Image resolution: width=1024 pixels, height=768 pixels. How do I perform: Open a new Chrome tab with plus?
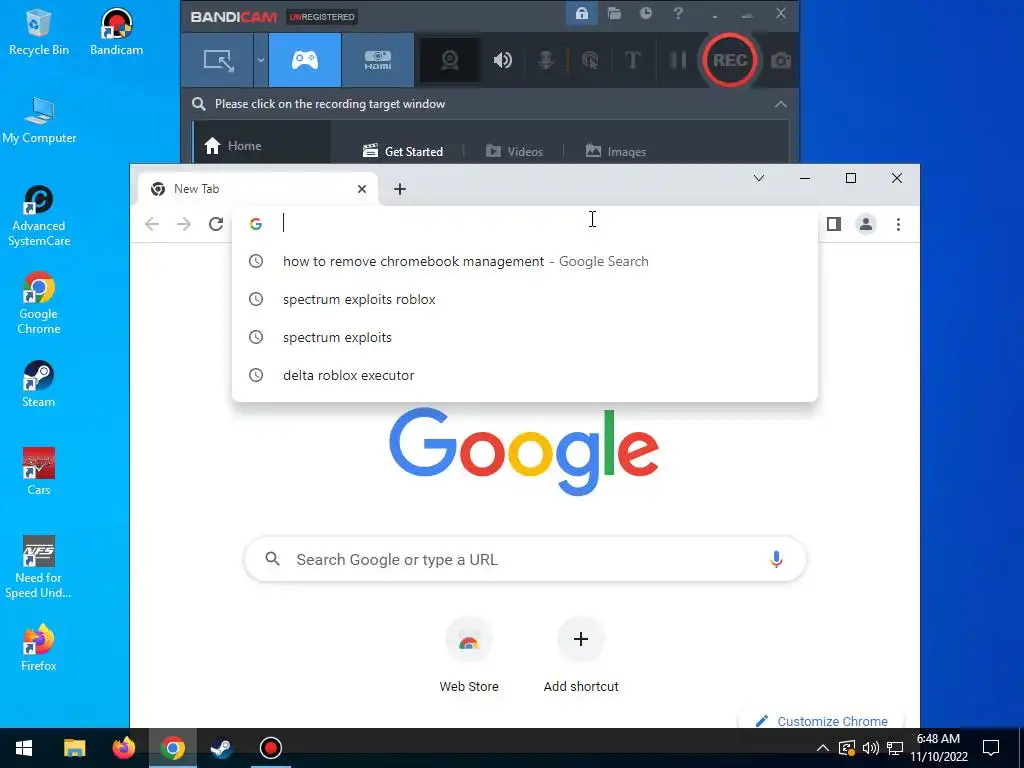coord(400,189)
